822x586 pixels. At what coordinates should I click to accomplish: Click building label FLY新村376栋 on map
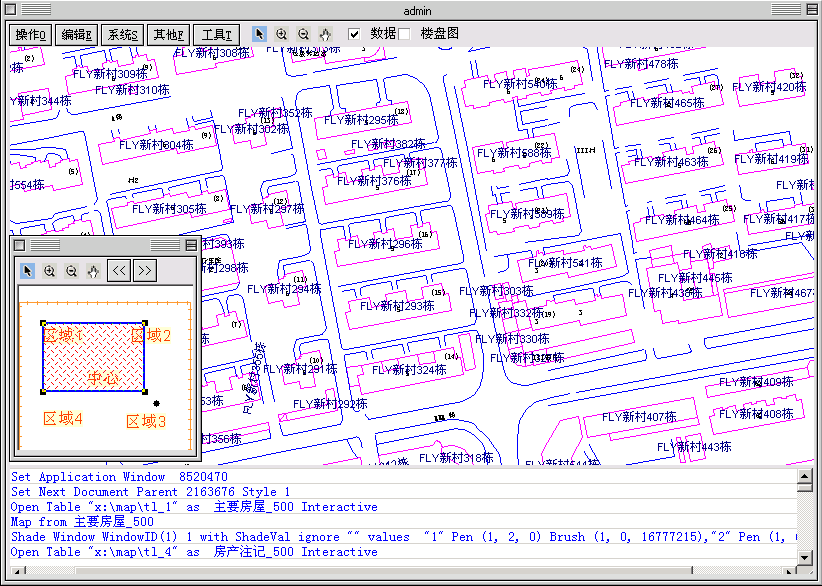click(374, 181)
